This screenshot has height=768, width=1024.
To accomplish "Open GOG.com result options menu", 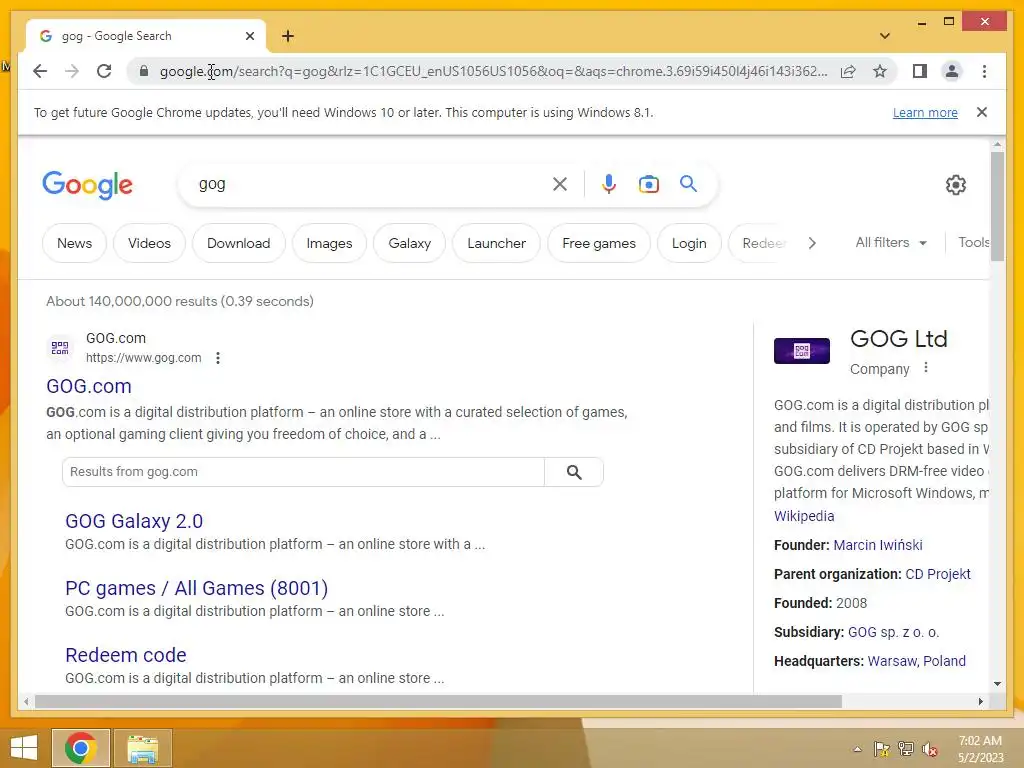I will click(218, 358).
